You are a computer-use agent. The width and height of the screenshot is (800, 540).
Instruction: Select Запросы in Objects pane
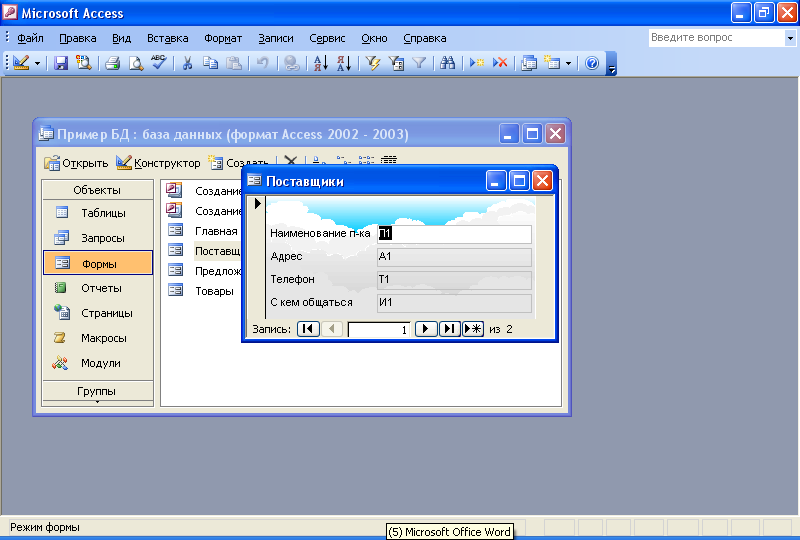97,238
